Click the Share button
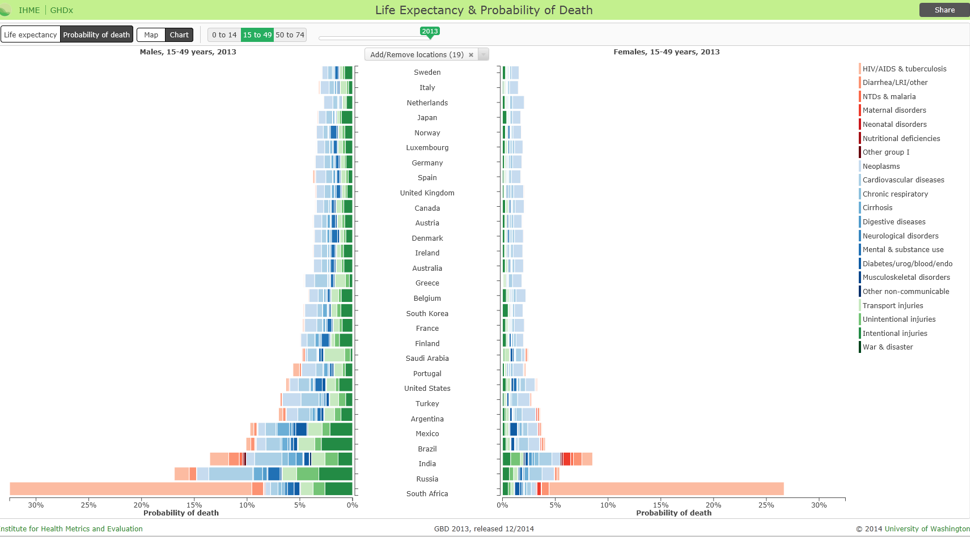The image size is (970, 537). (944, 10)
